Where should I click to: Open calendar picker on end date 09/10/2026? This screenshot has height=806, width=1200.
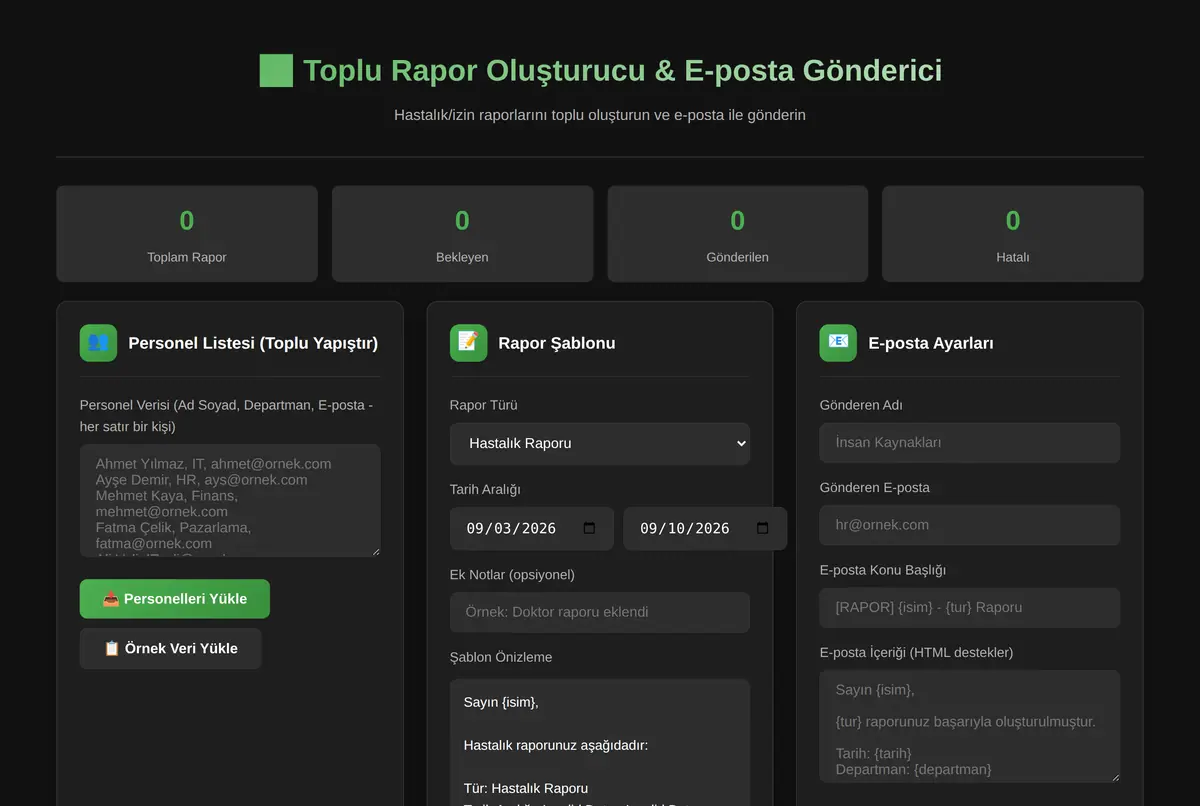coord(763,528)
